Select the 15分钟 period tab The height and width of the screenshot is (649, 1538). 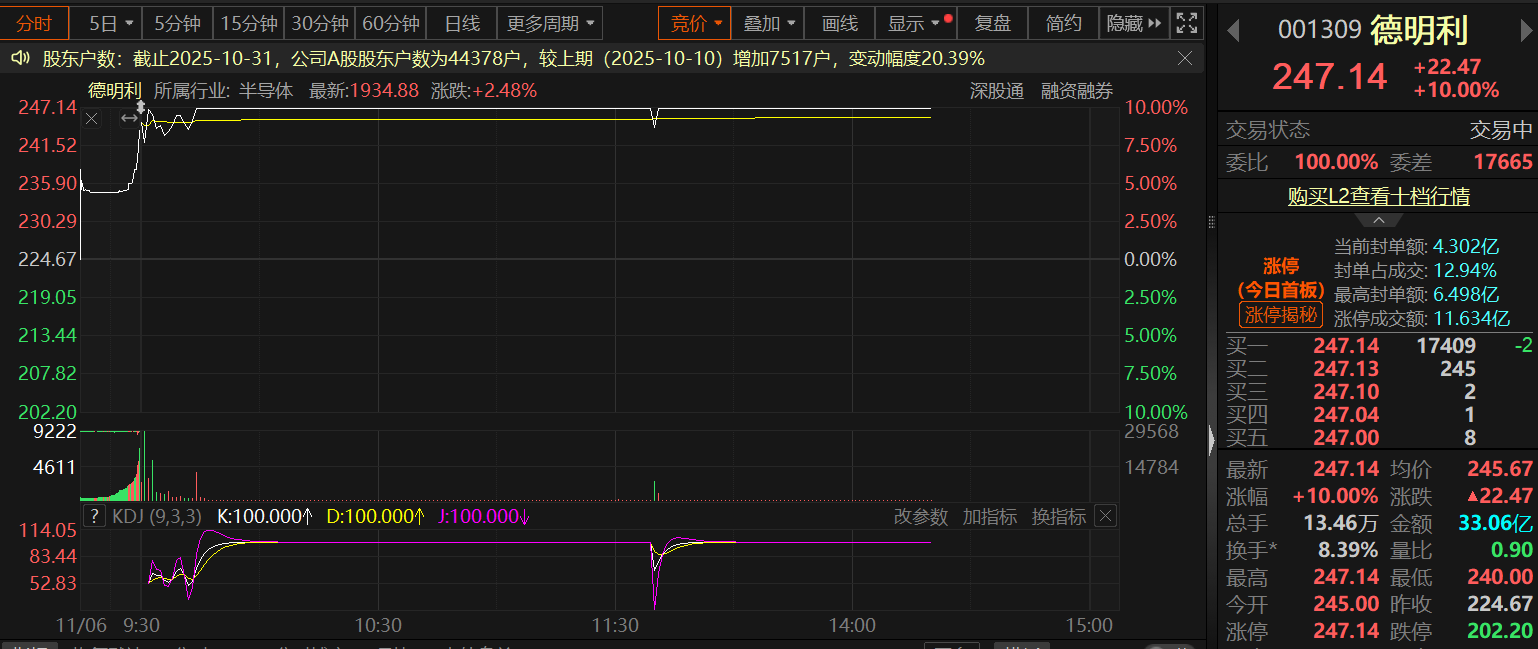(x=248, y=23)
